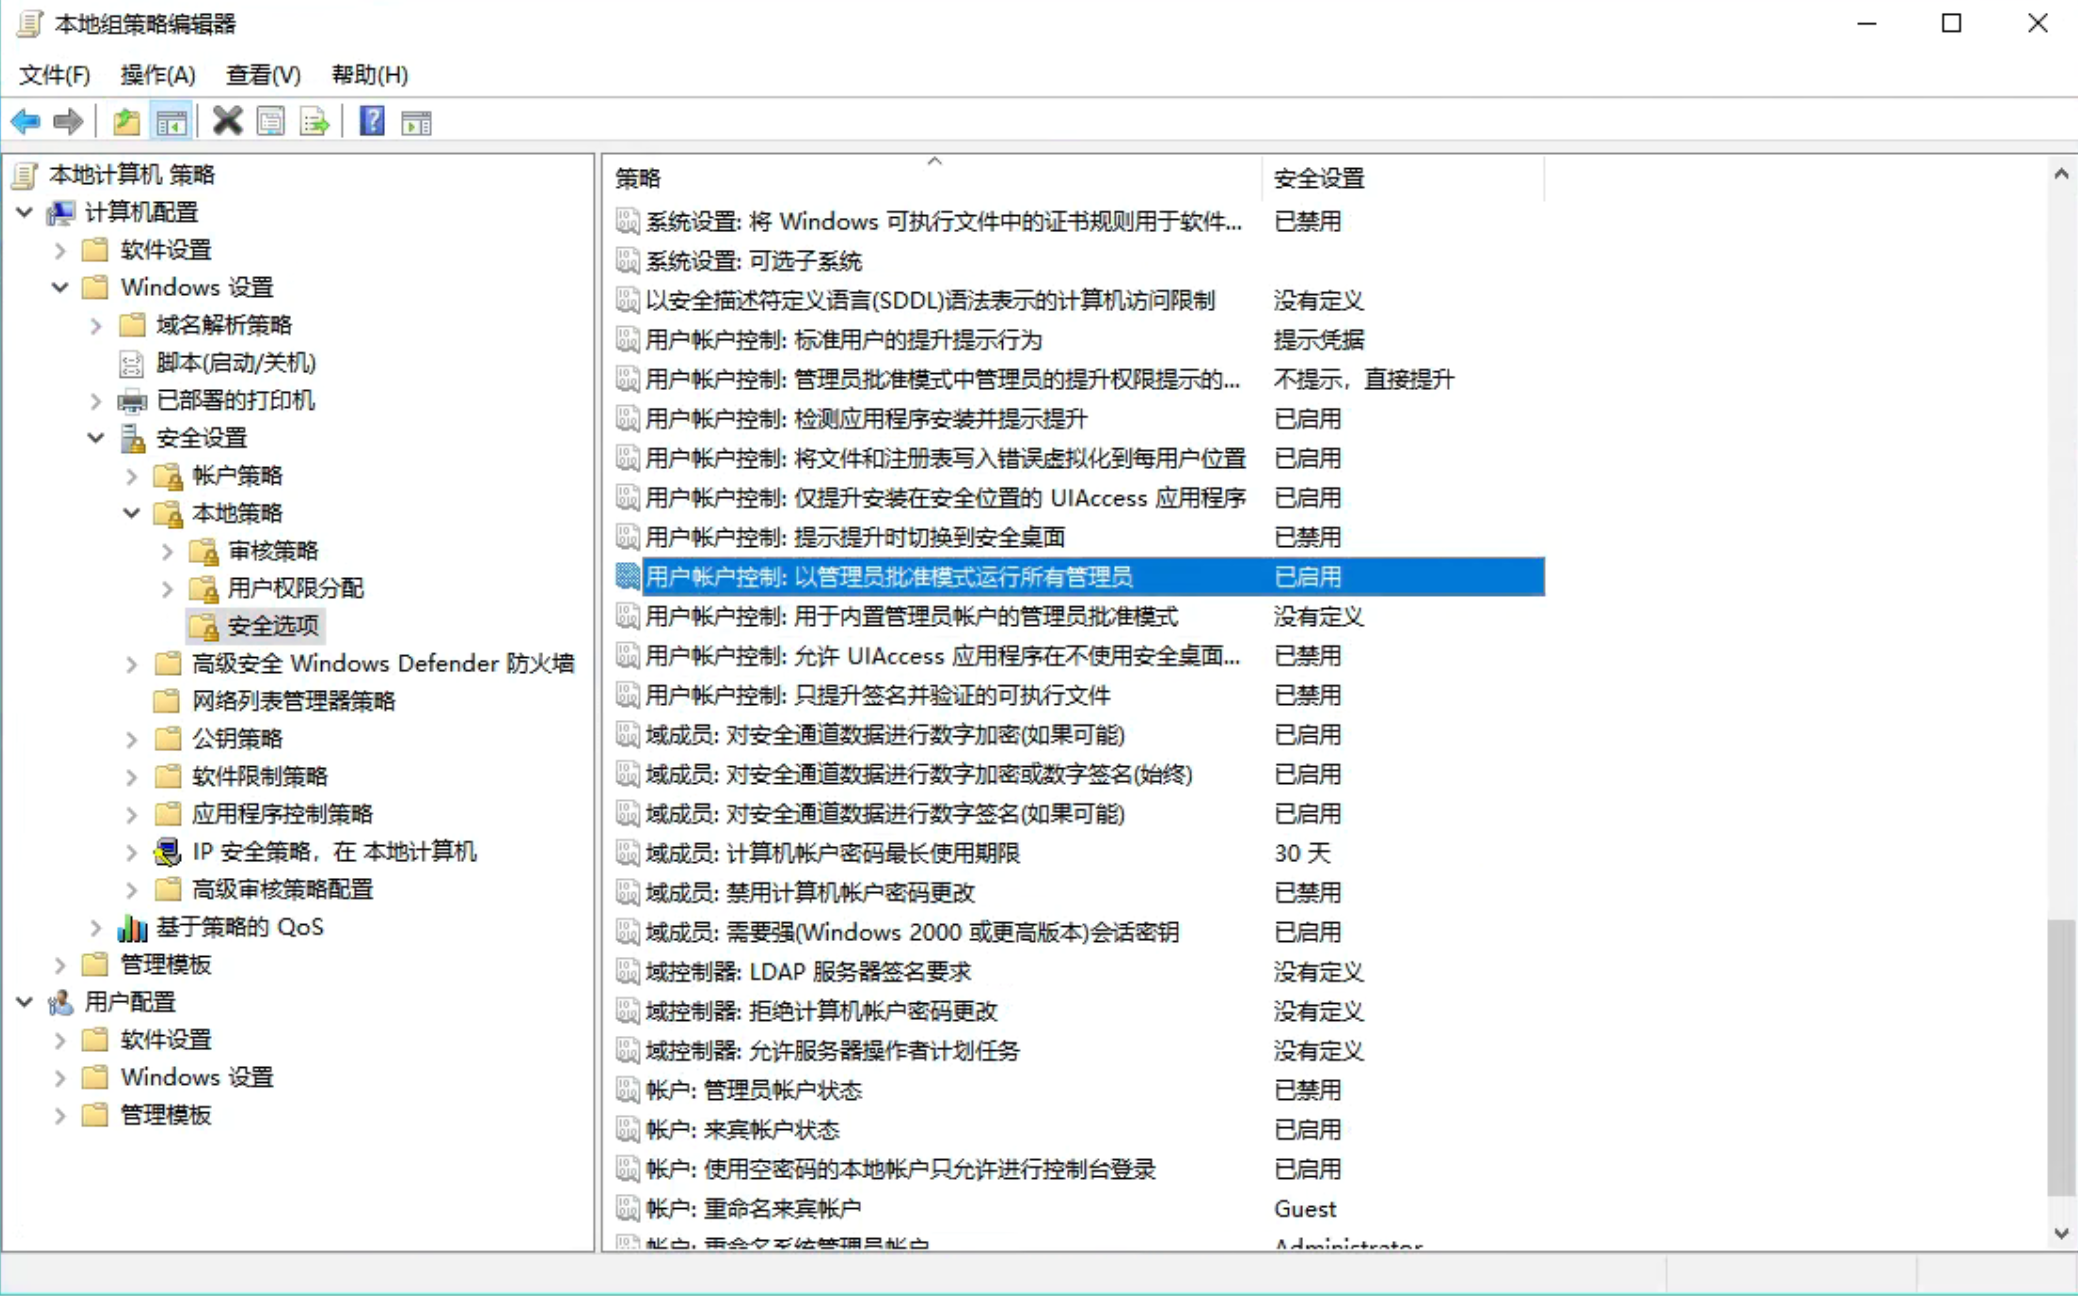
Task: Click the blue Back arrow toolbar icon
Action: pyautogui.click(x=25, y=122)
